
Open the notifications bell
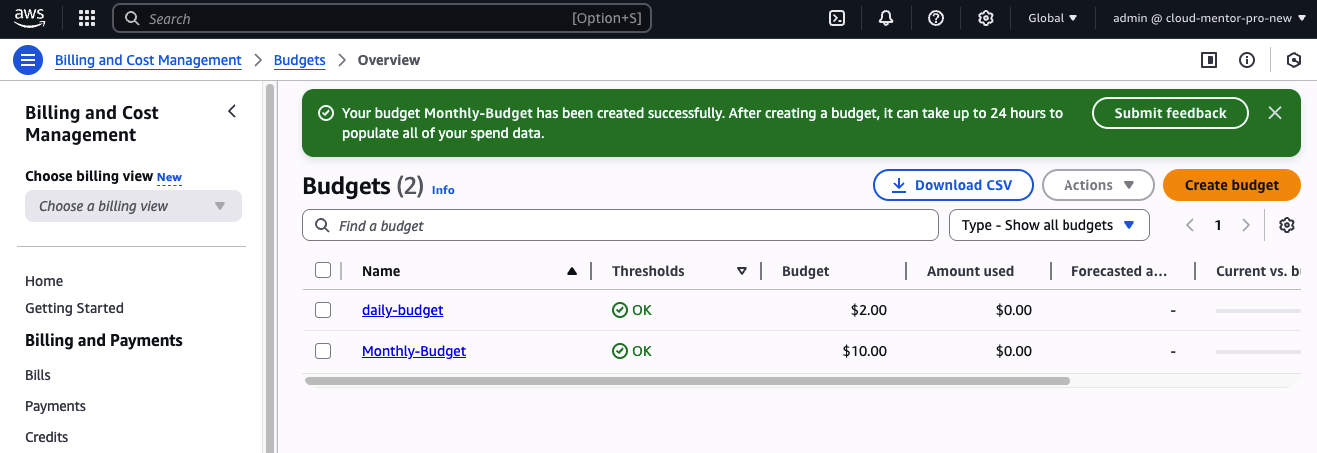pos(886,18)
